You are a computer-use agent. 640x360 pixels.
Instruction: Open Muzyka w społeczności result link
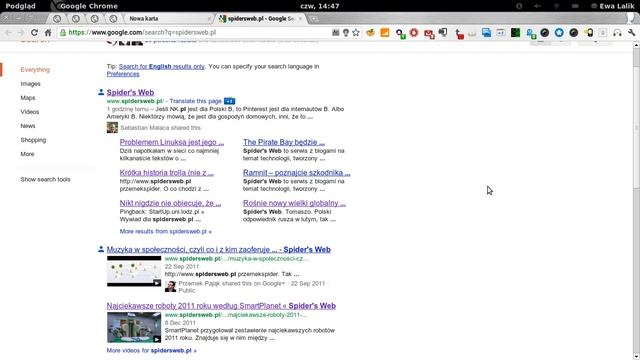pyautogui.click(x=218, y=250)
